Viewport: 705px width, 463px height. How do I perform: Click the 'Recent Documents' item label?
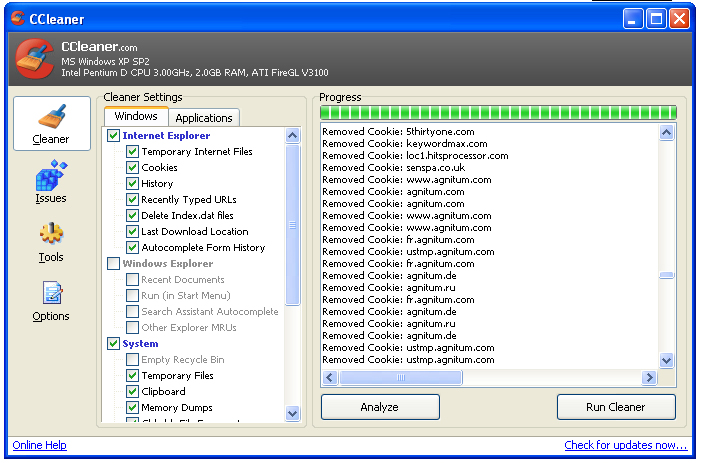[183, 280]
